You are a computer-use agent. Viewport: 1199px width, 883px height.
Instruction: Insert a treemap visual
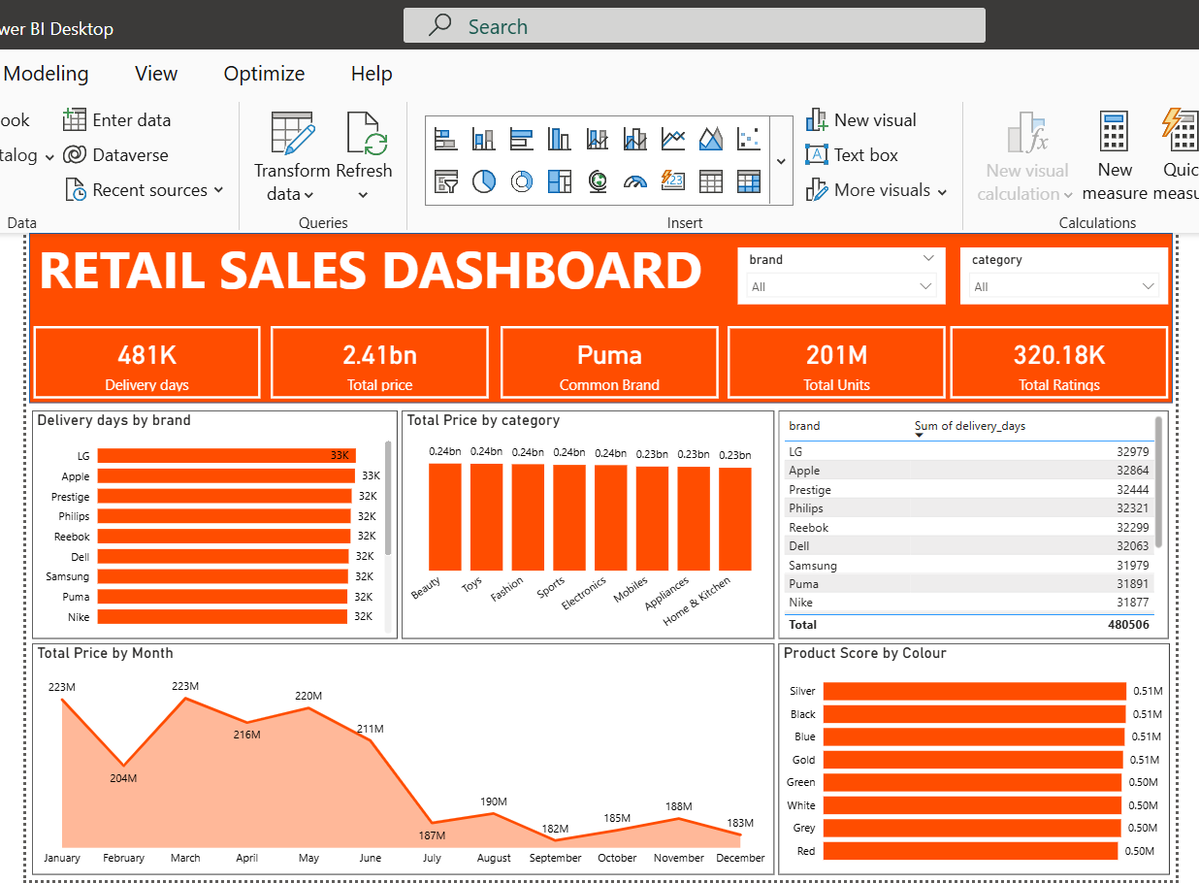tap(559, 181)
